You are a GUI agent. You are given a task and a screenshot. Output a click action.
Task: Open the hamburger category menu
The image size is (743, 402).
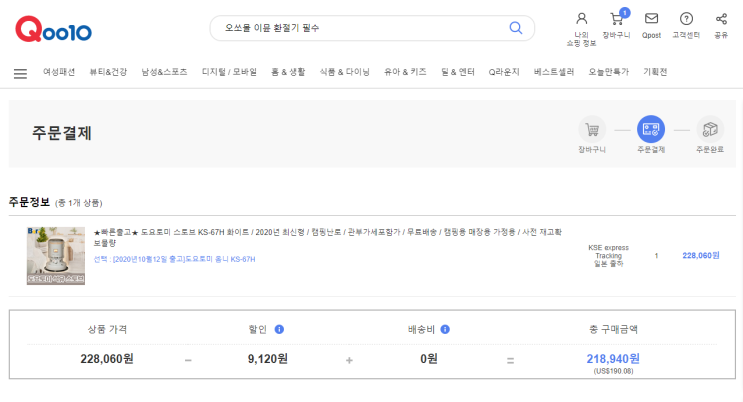tap(20, 73)
